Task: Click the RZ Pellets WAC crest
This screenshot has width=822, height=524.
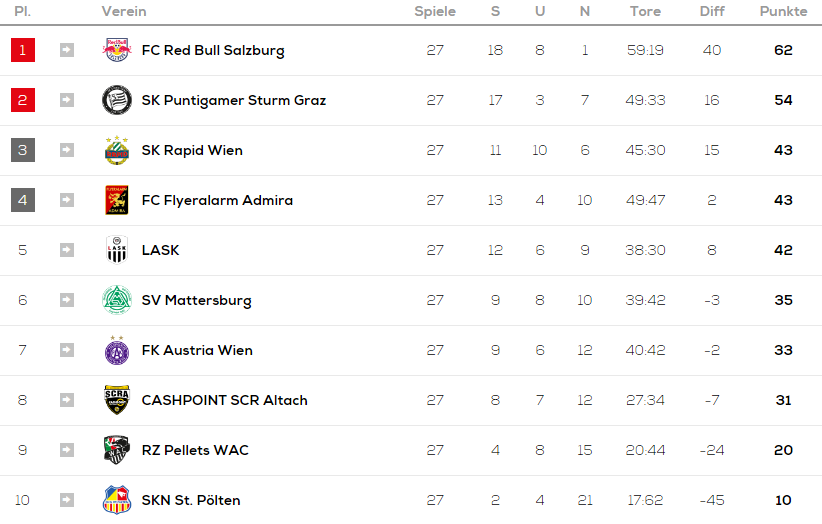Action: point(116,450)
